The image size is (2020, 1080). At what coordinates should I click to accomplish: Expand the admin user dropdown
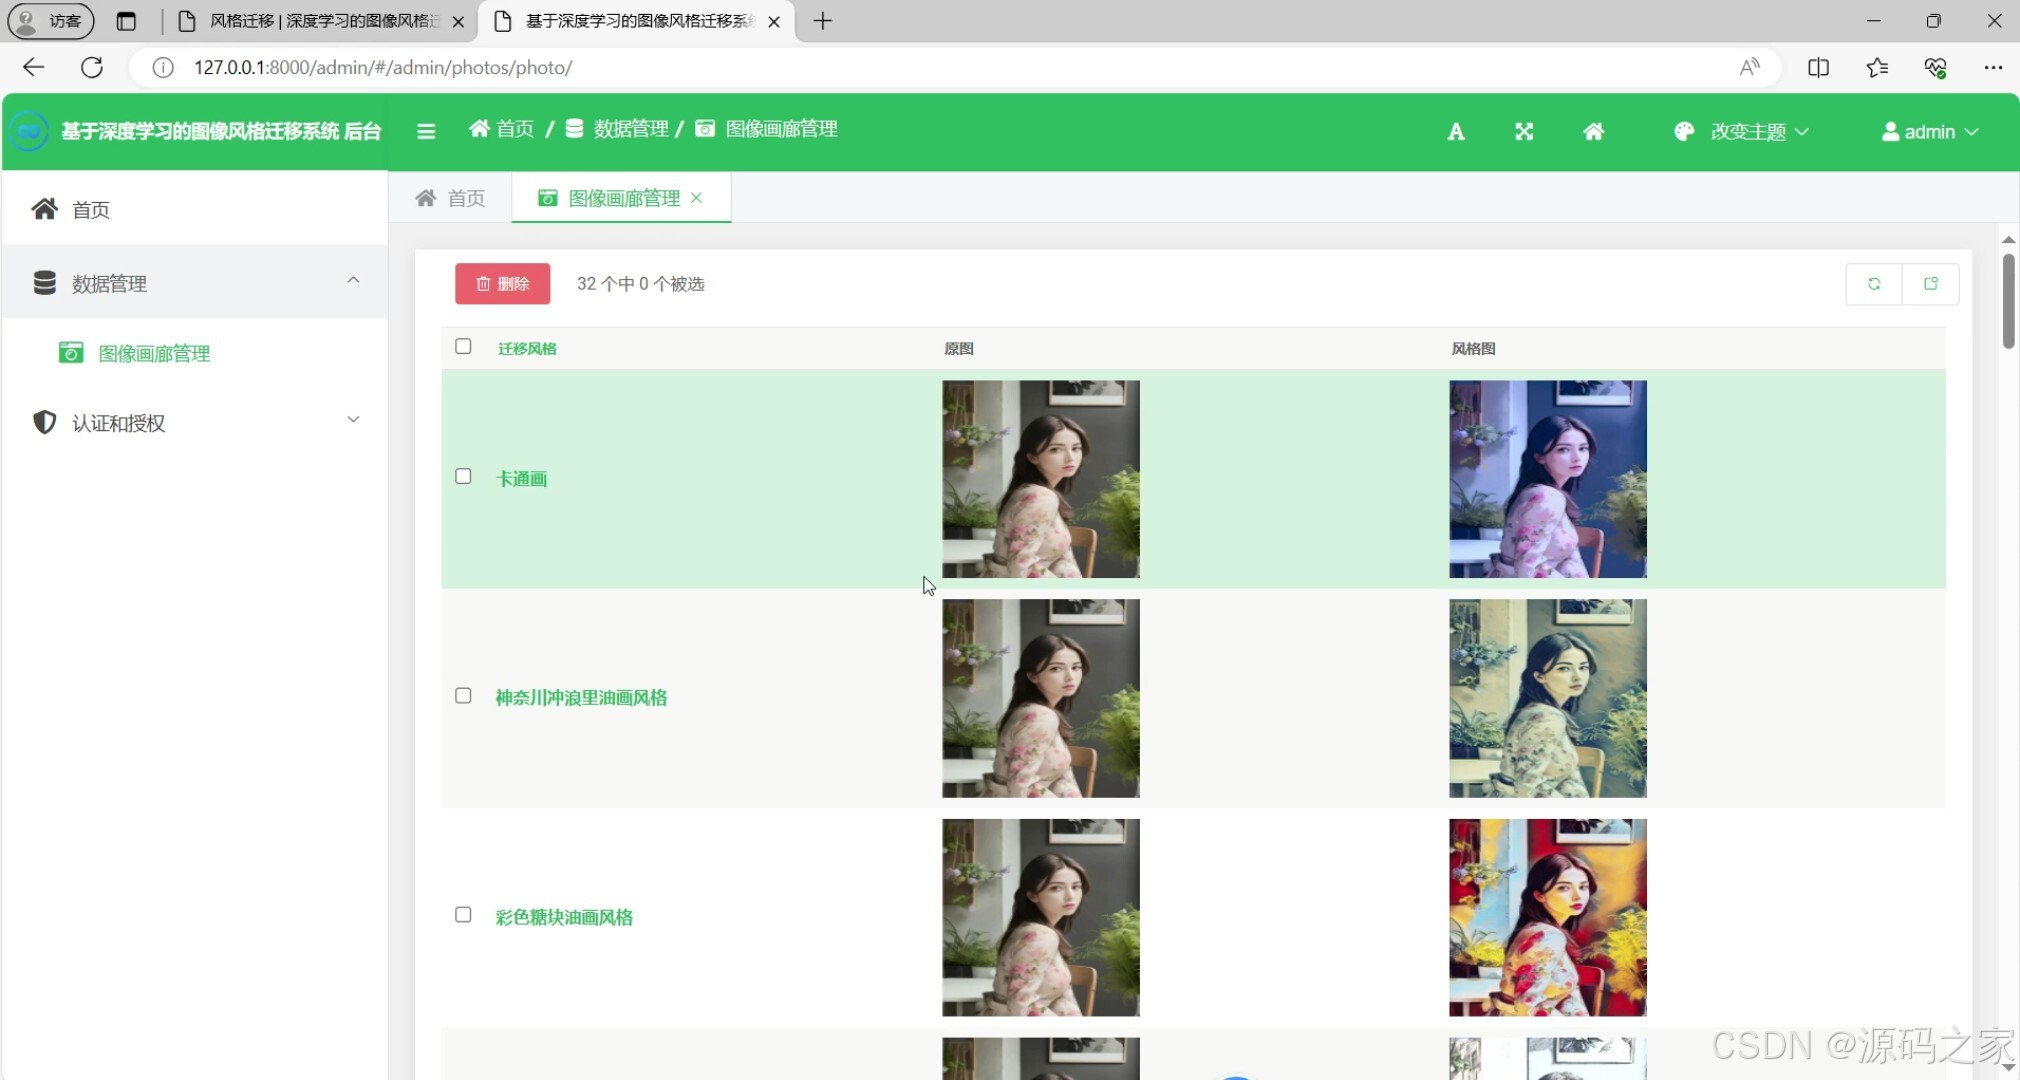point(1928,130)
